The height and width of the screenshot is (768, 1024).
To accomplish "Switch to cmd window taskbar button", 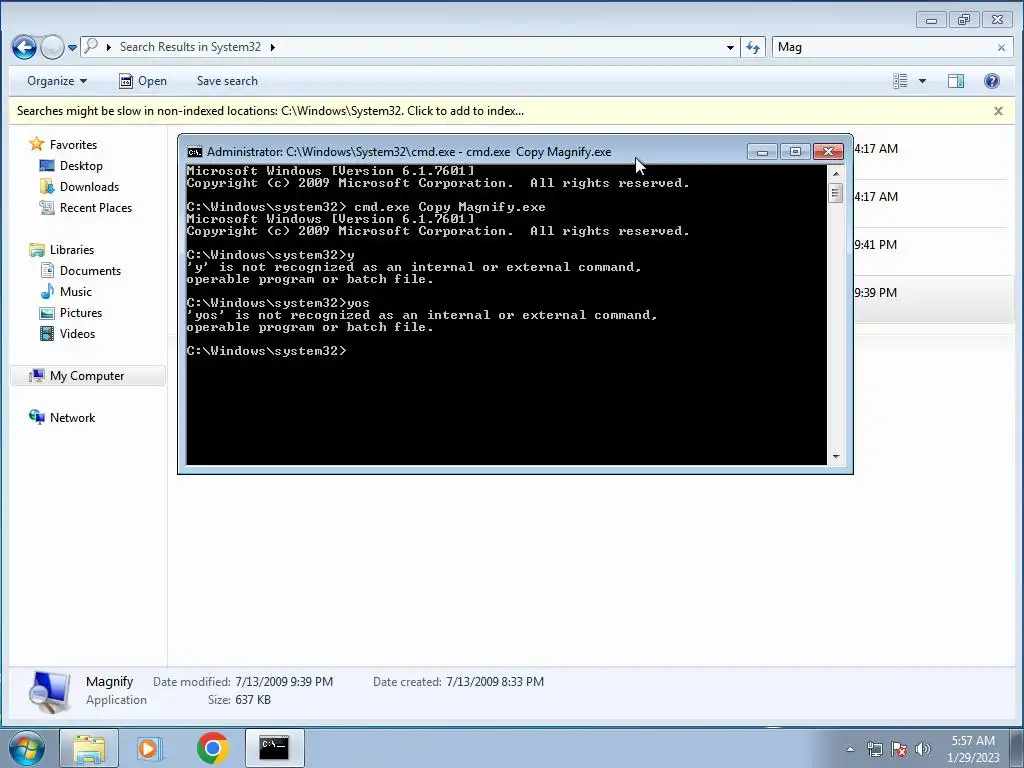I will pyautogui.click(x=275, y=748).
